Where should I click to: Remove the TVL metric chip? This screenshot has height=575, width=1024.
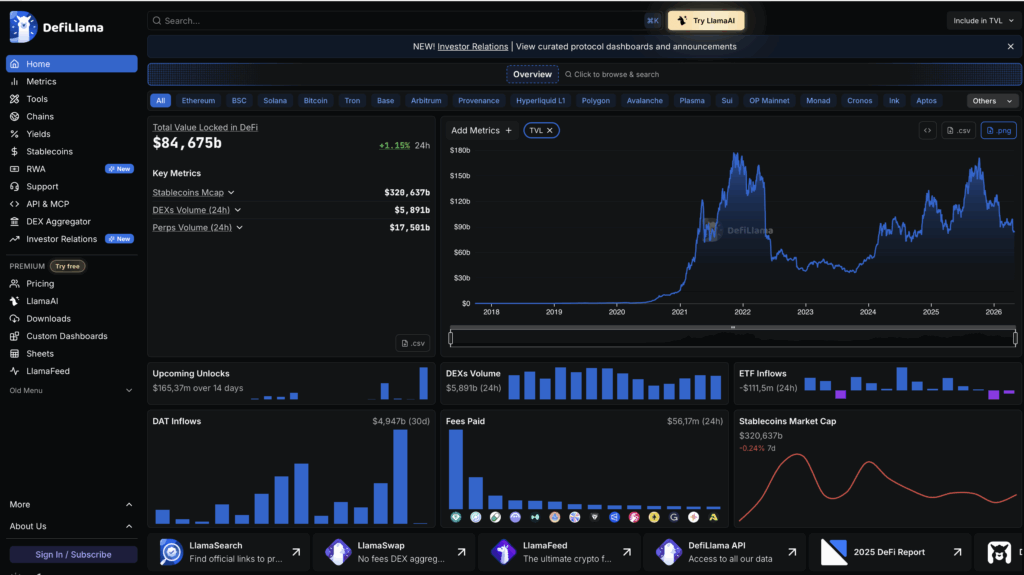(x=550, y=130)
